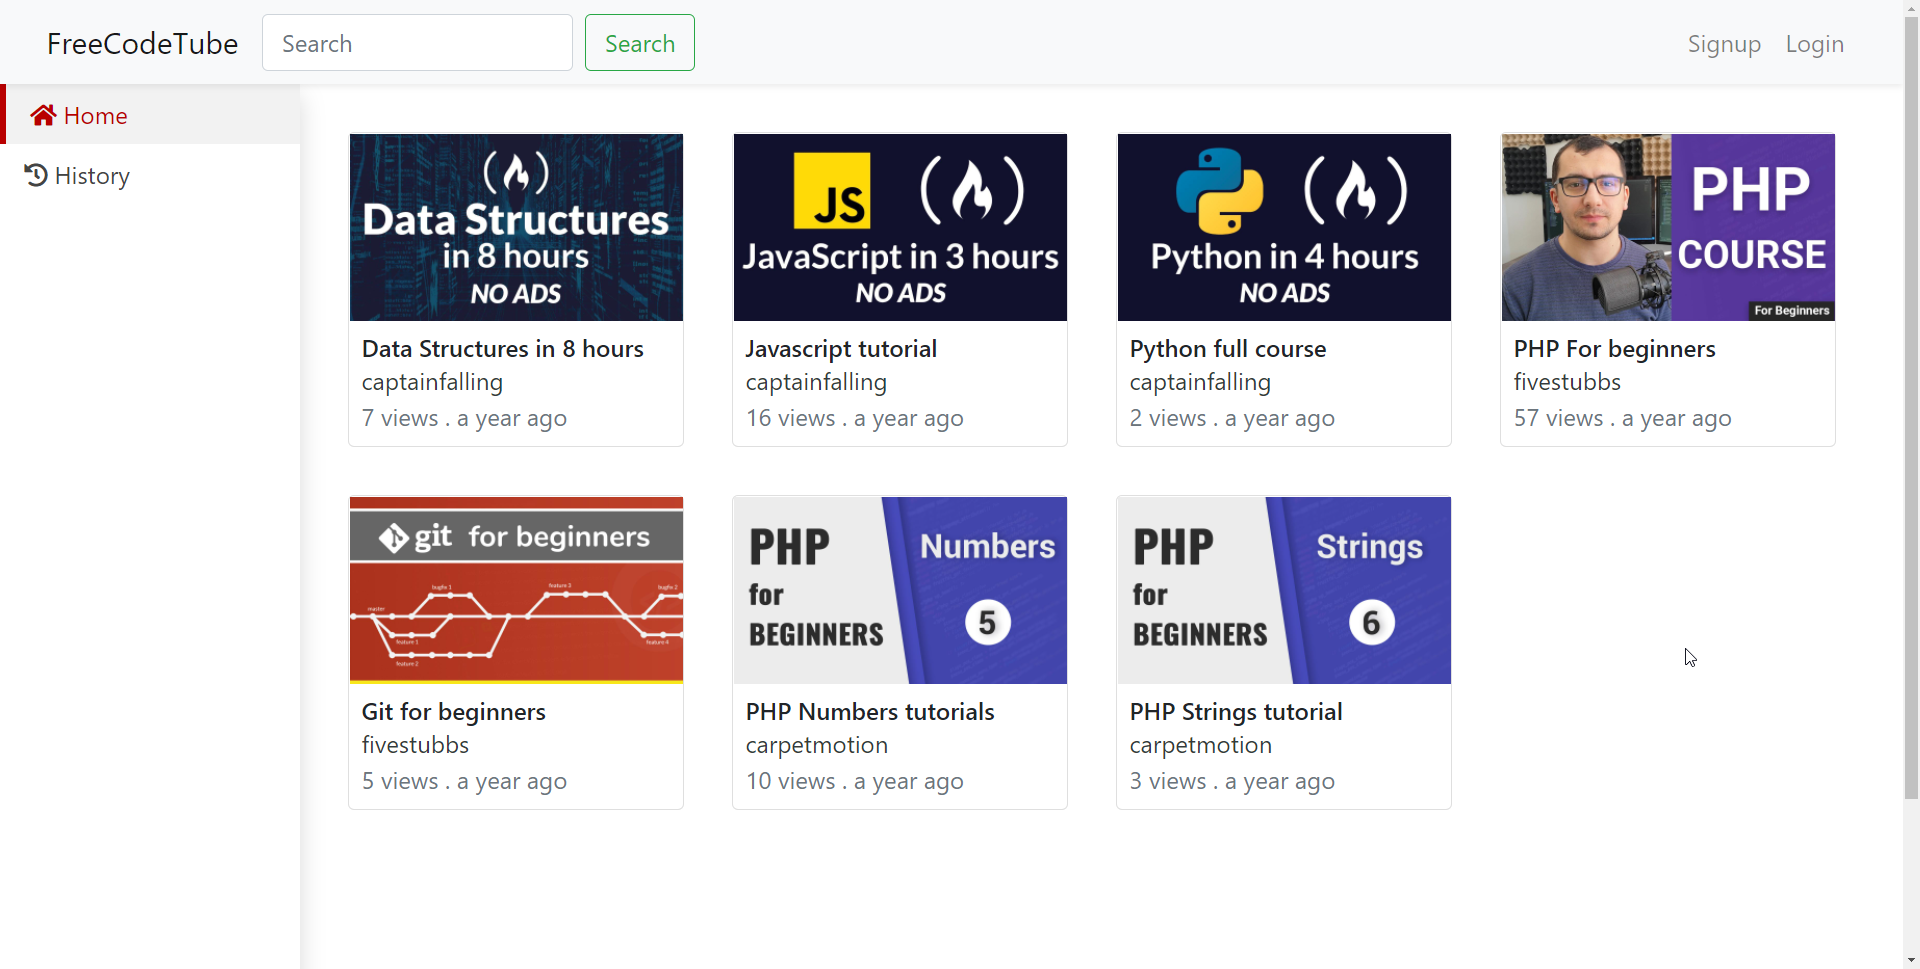Click the PHP For beginners title
1920x969 pixels.
pos(1614,349)
